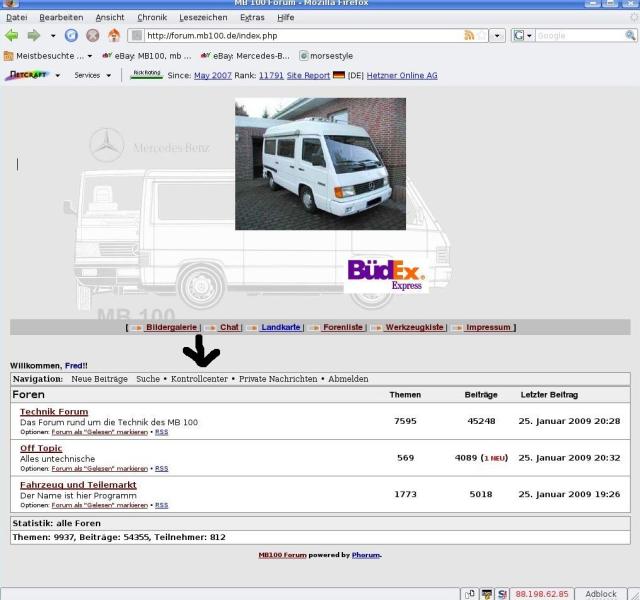Open the Kontrollcenter navigation link
The image size is (640, 600).
pyautogui.click(x=199, y=379)
